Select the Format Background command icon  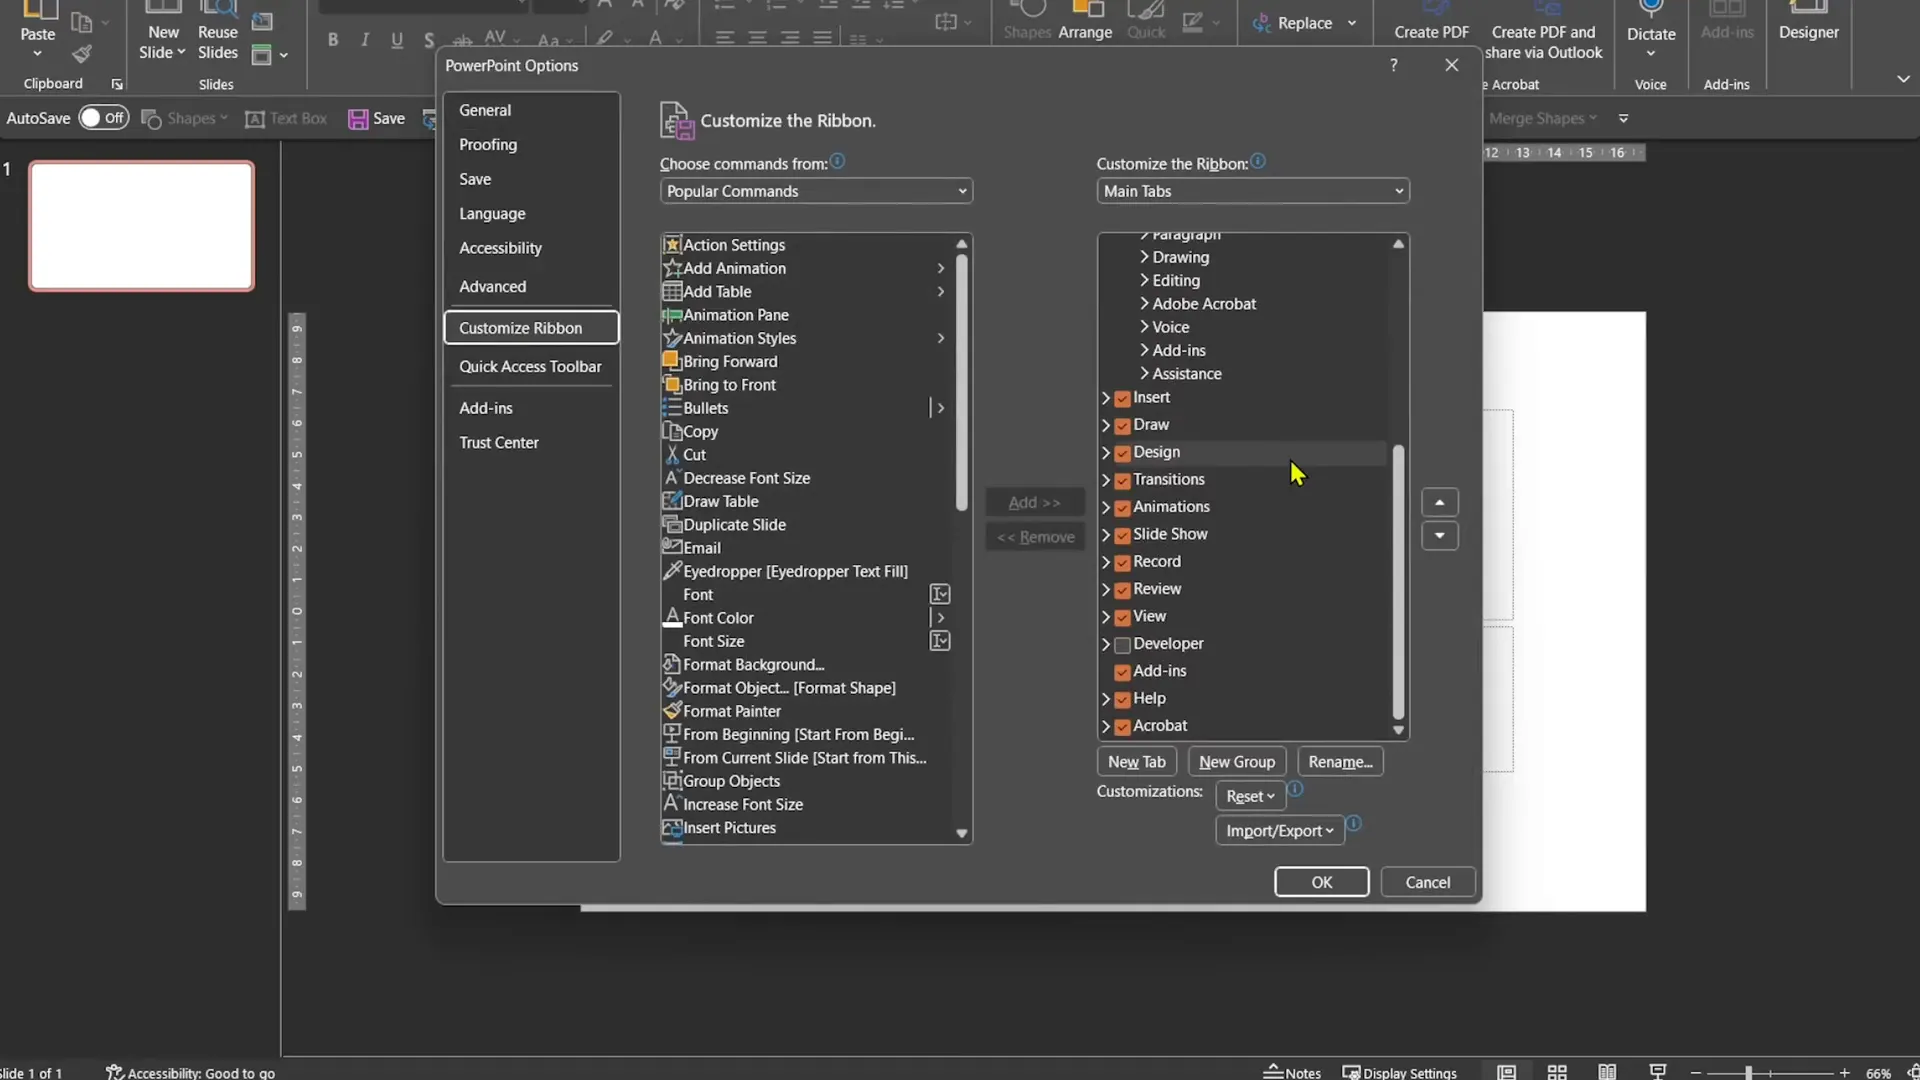672,664
